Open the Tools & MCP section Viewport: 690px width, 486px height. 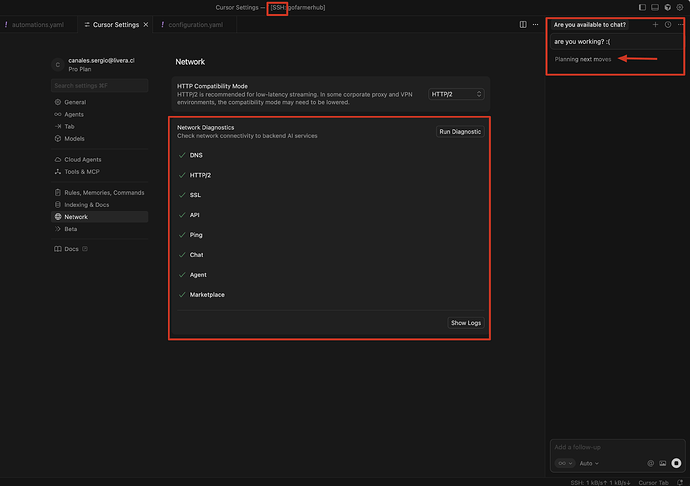point(99,172)
